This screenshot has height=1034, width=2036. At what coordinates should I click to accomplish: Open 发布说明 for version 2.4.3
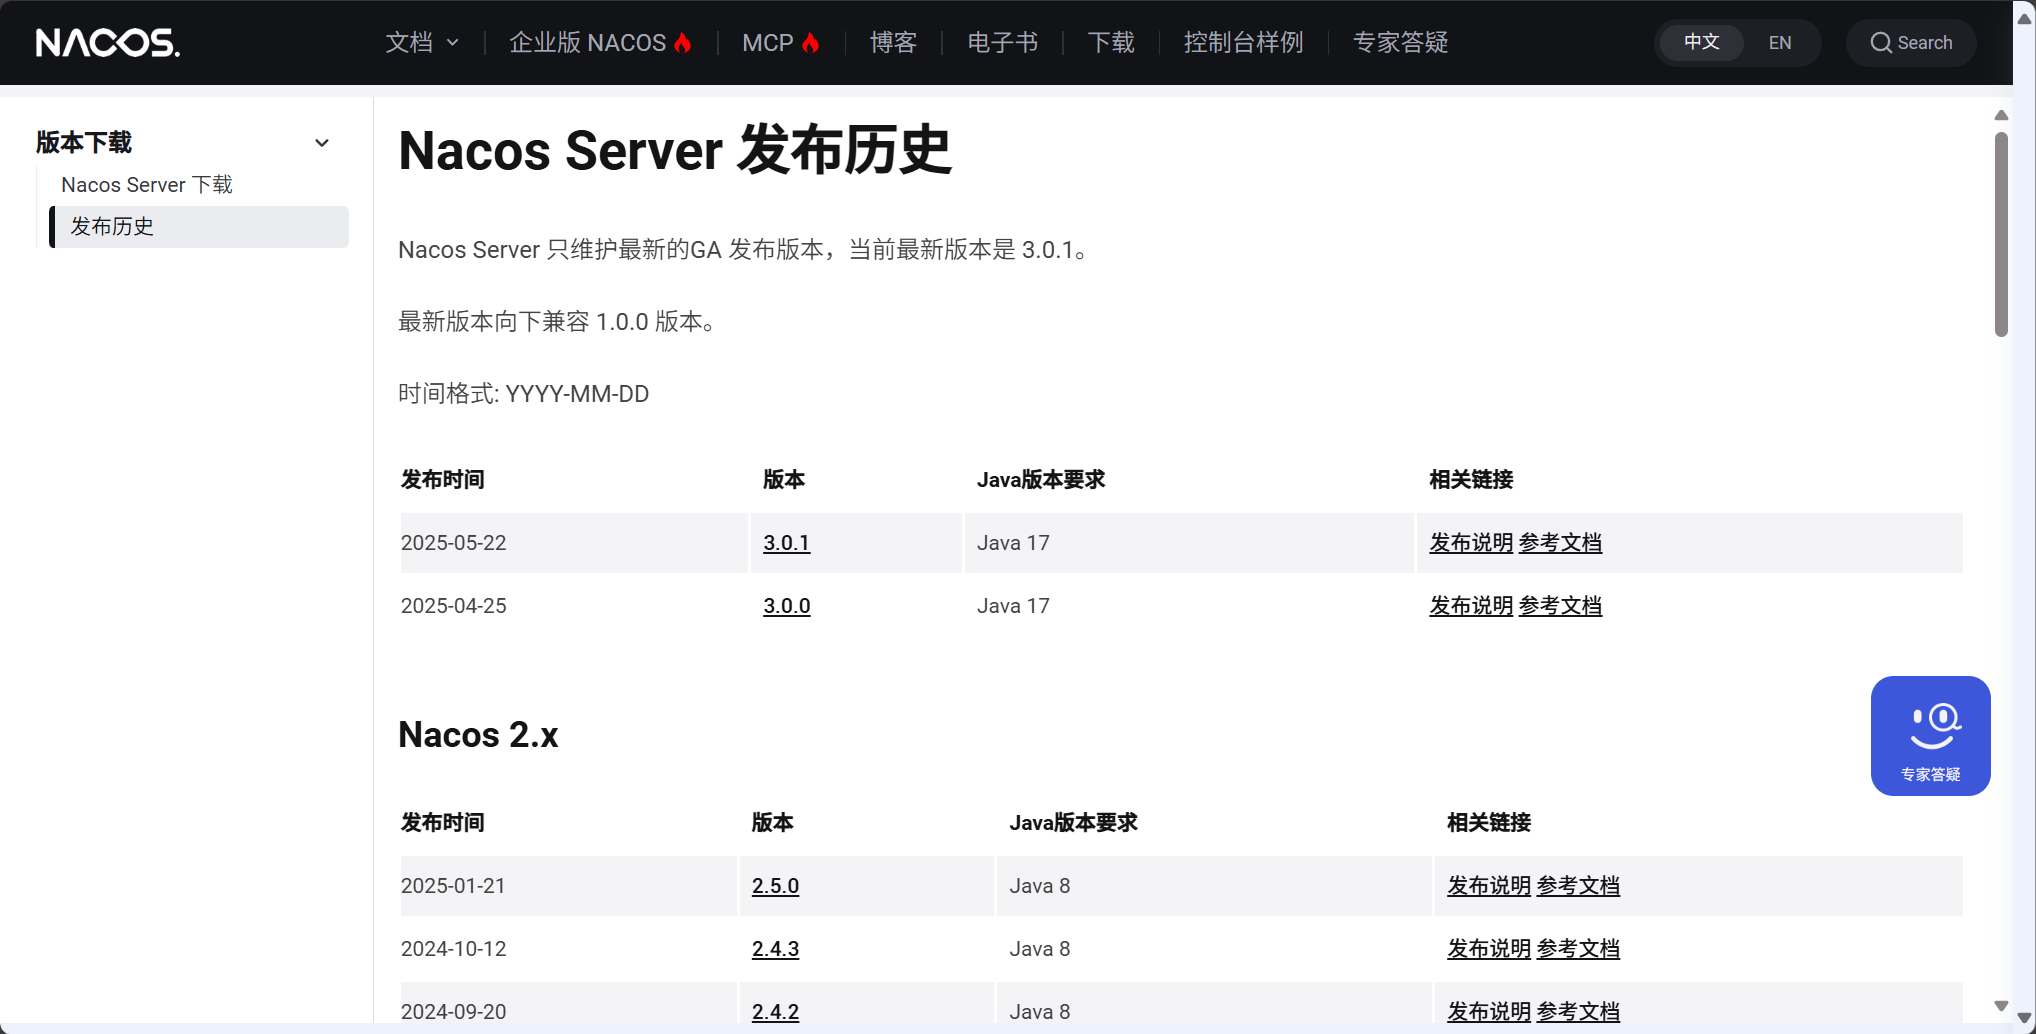click(1489, 949)
